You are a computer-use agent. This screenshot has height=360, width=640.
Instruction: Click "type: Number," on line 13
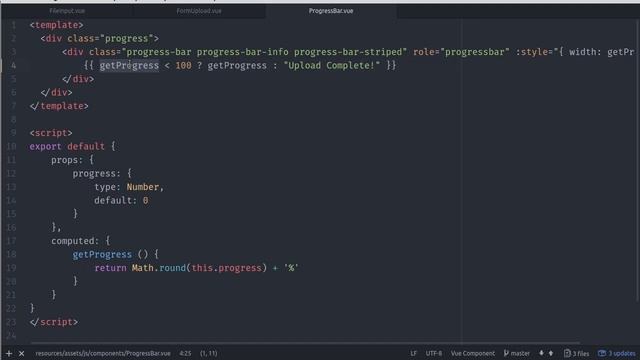pos(129,187)
